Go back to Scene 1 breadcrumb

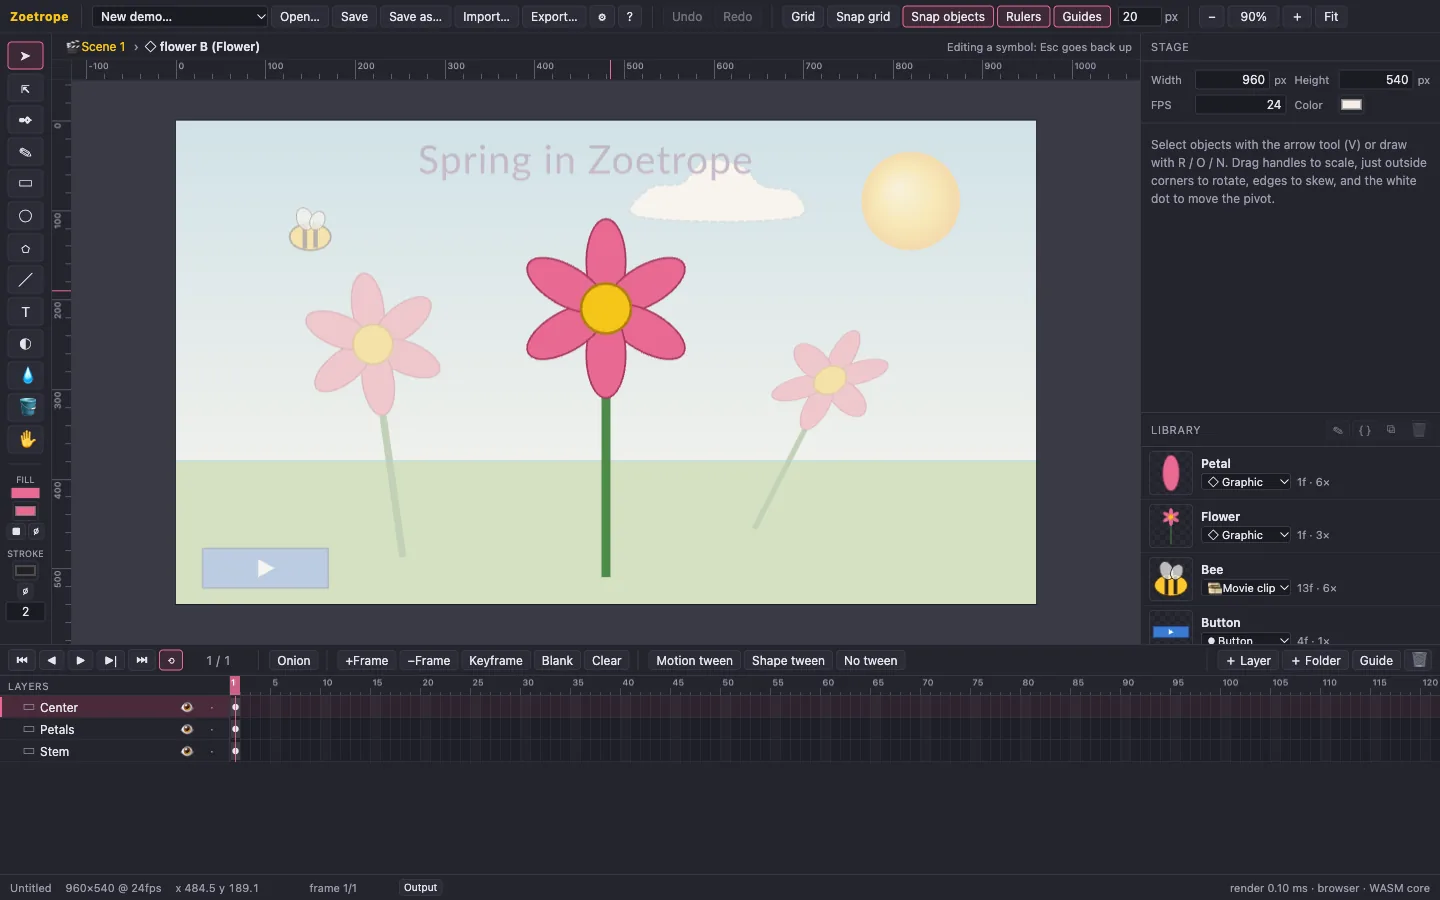(x=103, y=47)
